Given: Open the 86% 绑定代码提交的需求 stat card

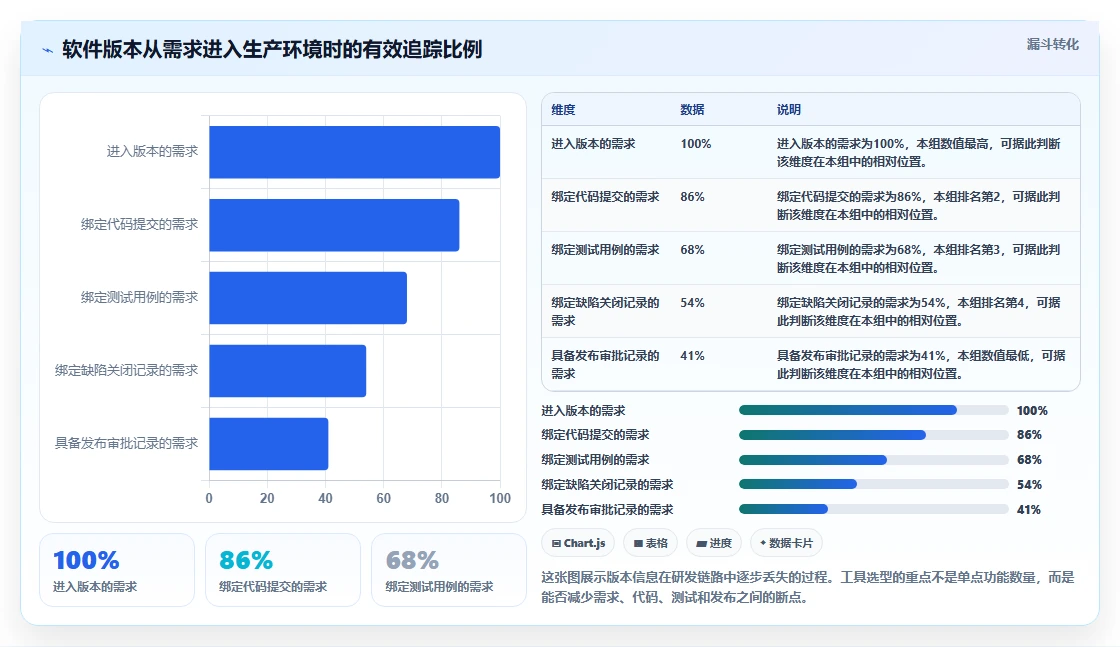Looking at the screenshot, I should pyautogui.click(x=283, y=570).
